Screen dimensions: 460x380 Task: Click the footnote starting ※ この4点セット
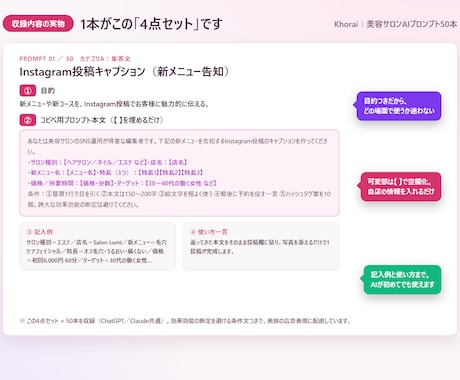click(x=185, y=321)
